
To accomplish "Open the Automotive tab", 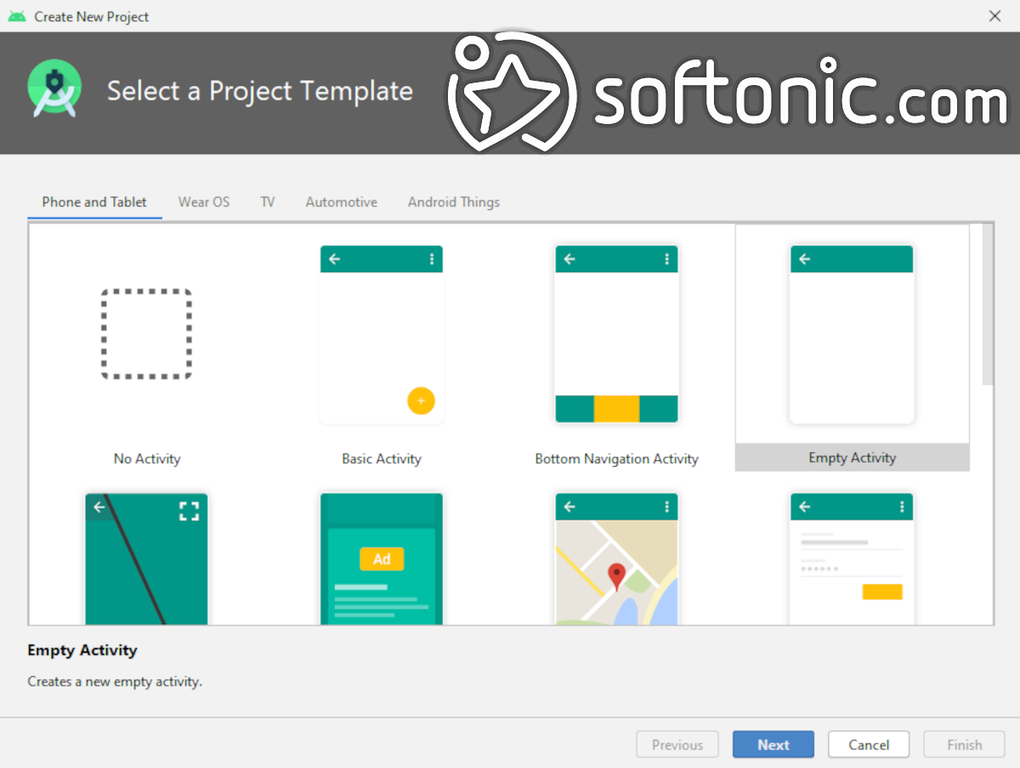I will (342, 202).
